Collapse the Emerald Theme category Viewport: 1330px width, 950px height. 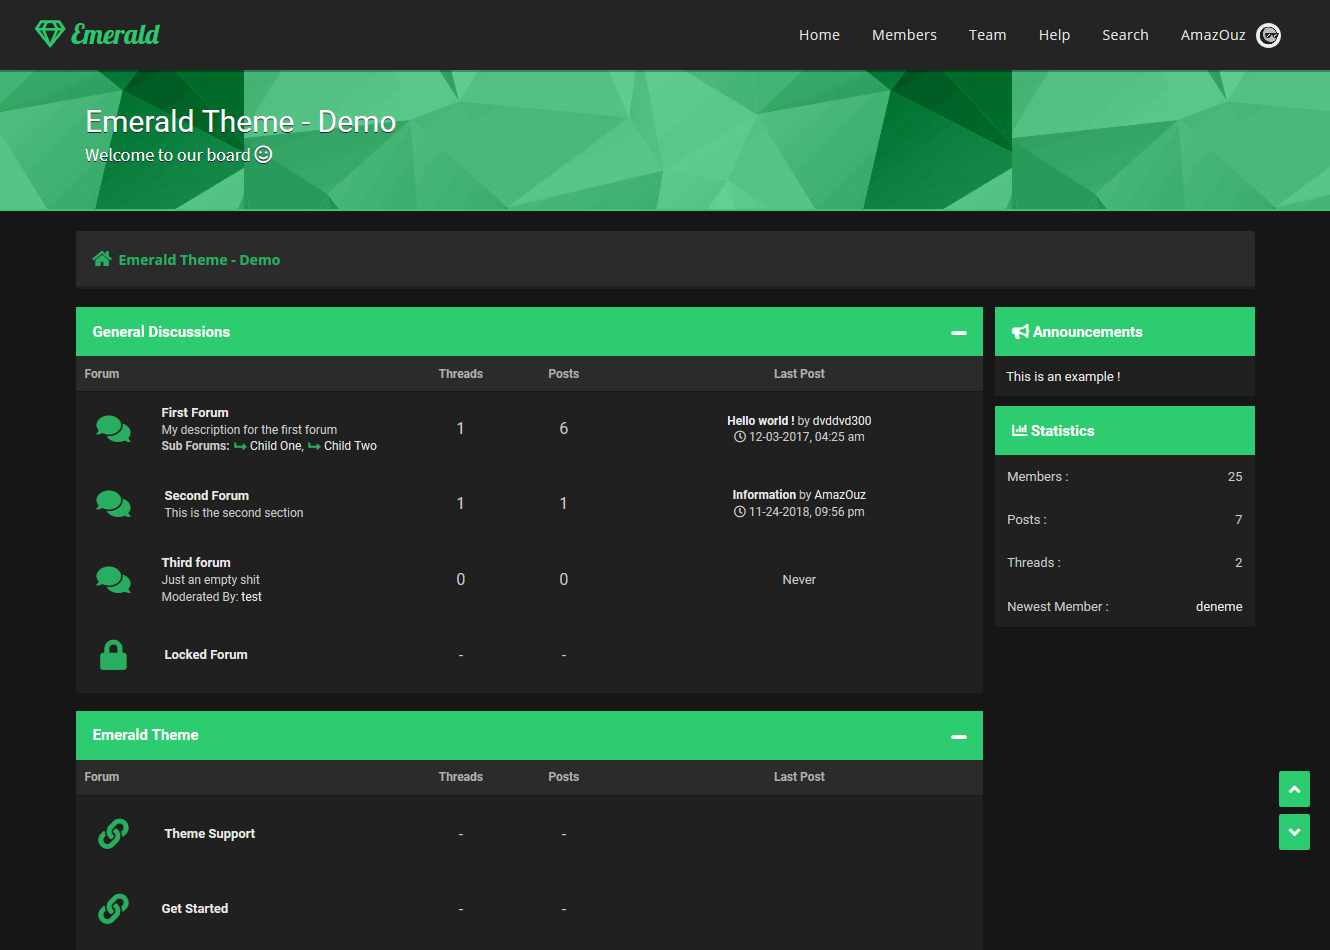(958, 736)
